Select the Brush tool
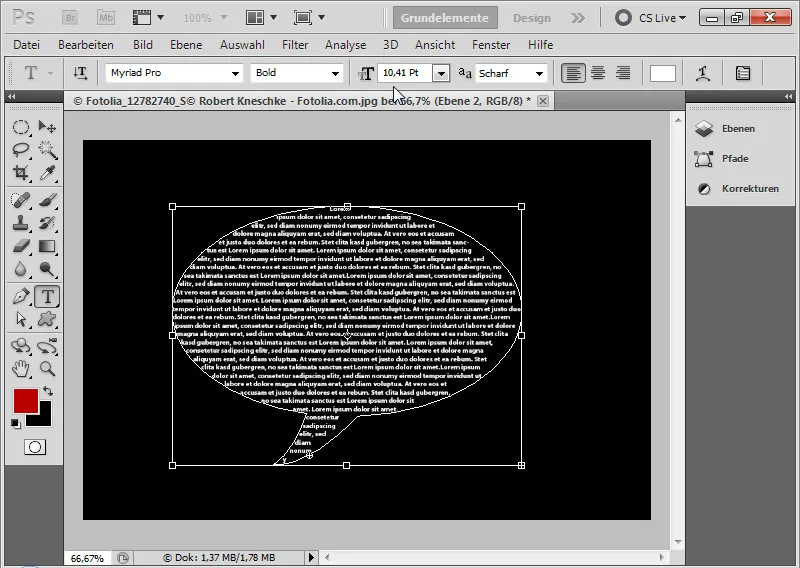800x568 pixels. point(47,200)
